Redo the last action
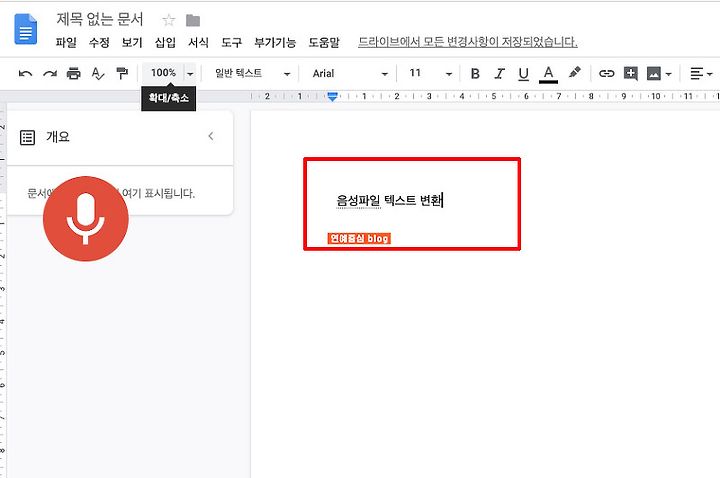Image resolution: width=720 pixels, height=478 pixels. tap(50, 73)
